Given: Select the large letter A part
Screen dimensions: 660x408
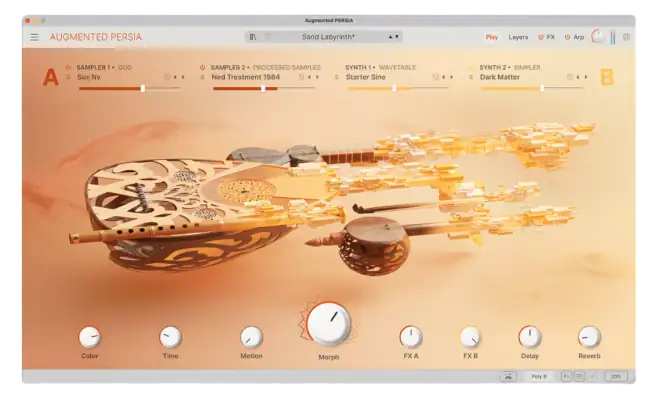Looking at the screenshot, I should [x=51, y=77].
